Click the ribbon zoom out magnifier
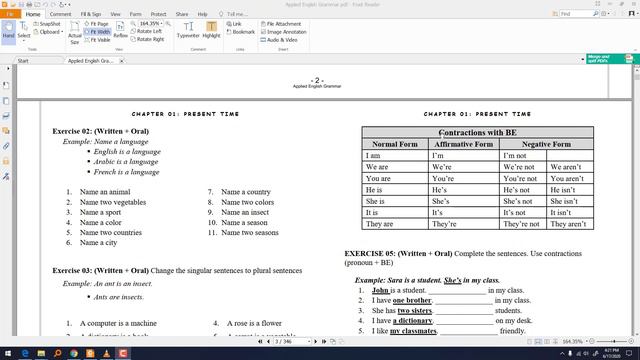The image size is (640, 360). coord(133,24)
